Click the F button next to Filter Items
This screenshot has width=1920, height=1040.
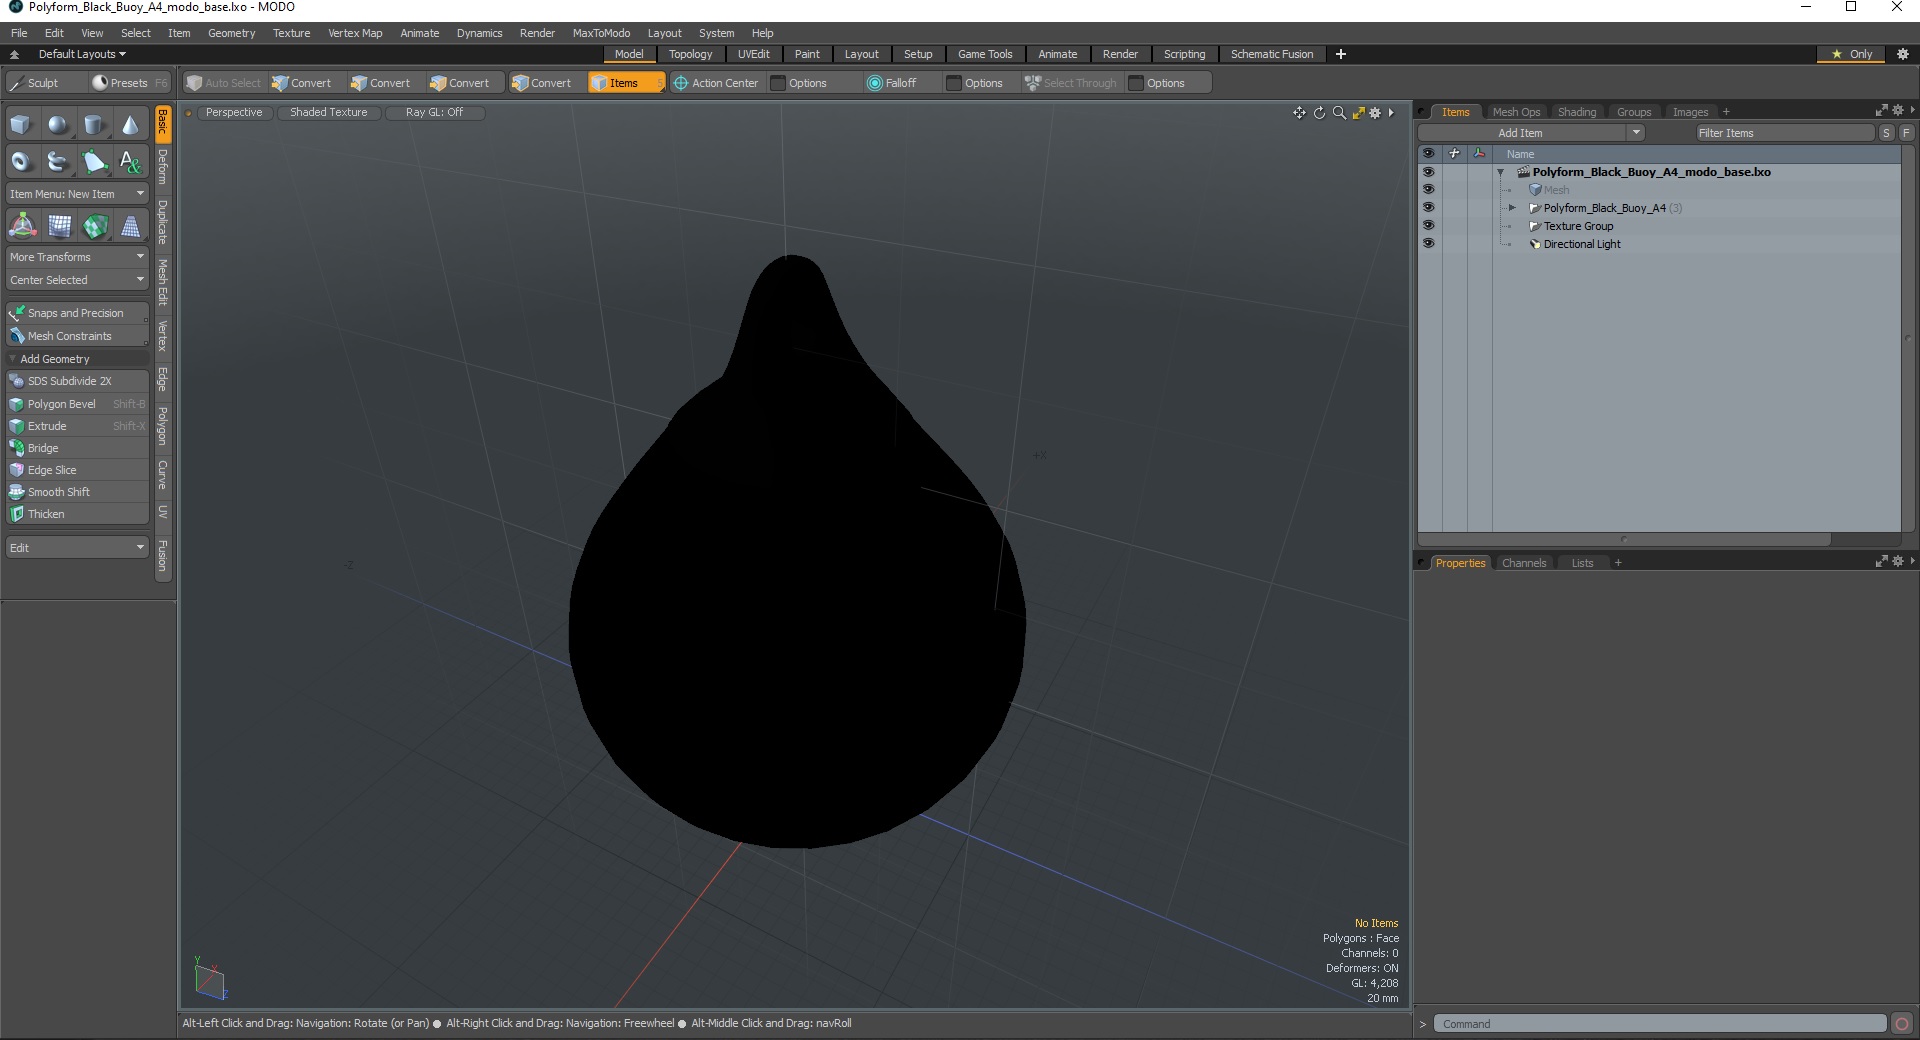tap(1906, 133)
